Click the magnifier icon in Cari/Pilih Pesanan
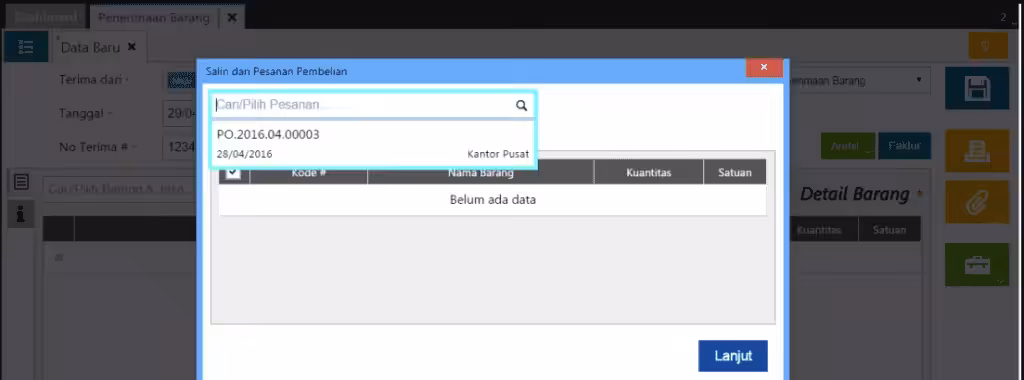Screen dimensions: 1024x380 click(x=521, y=105)
